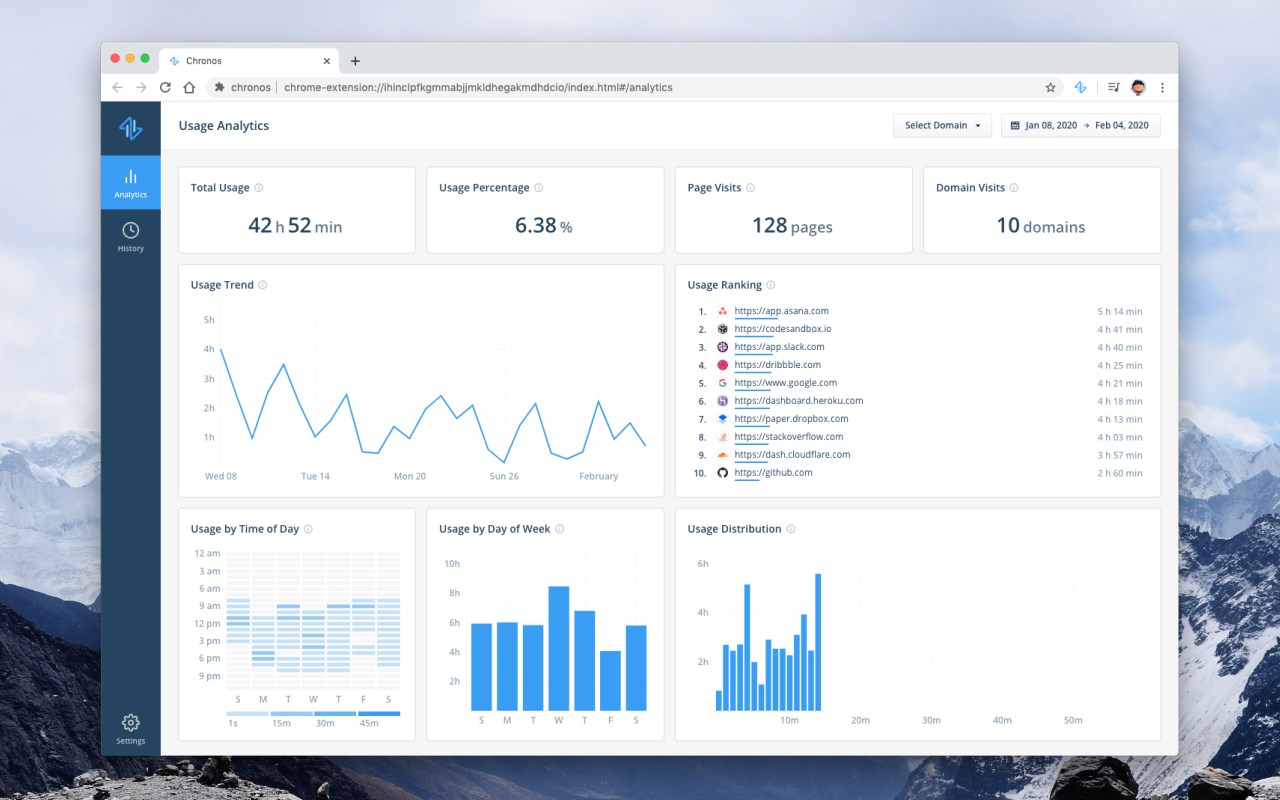Open the media controls icon in the browser toolbar
The width and height of the screenshot is (1280, 800).
[x=1114, y=87]
